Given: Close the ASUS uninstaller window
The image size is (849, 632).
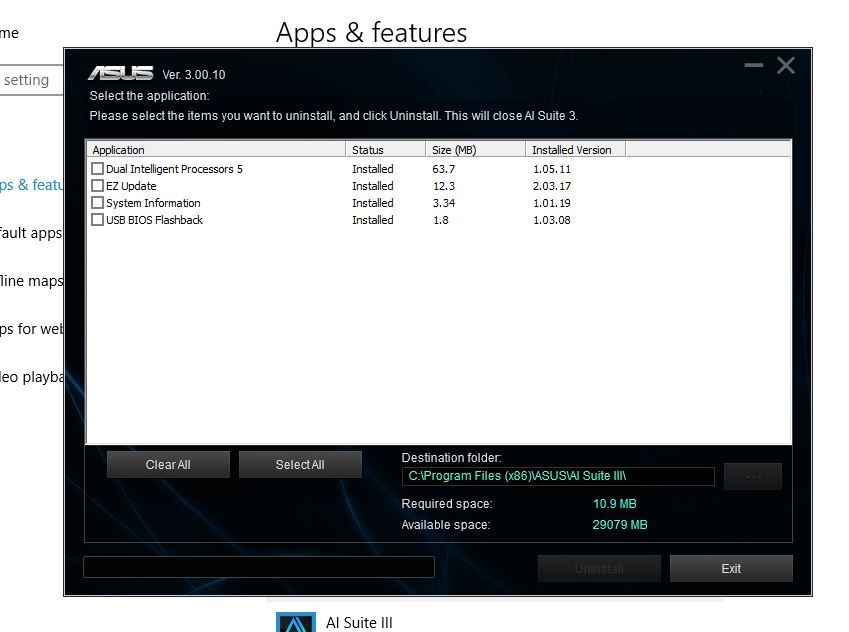Looking at the screenshot, I should (x=786, y=66).
